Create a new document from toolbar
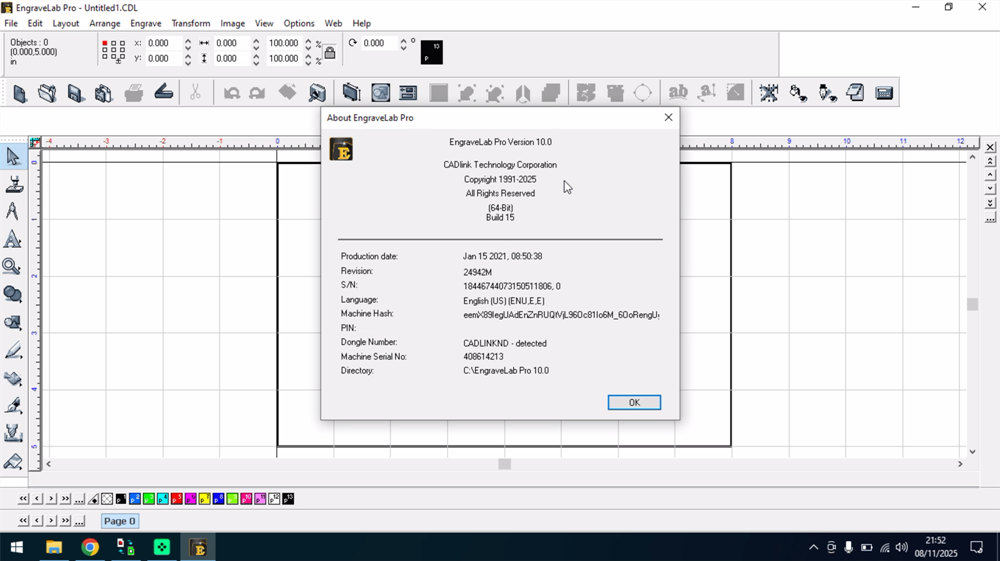The width and height of the screenshot is (1000, 561). point(20,93)
